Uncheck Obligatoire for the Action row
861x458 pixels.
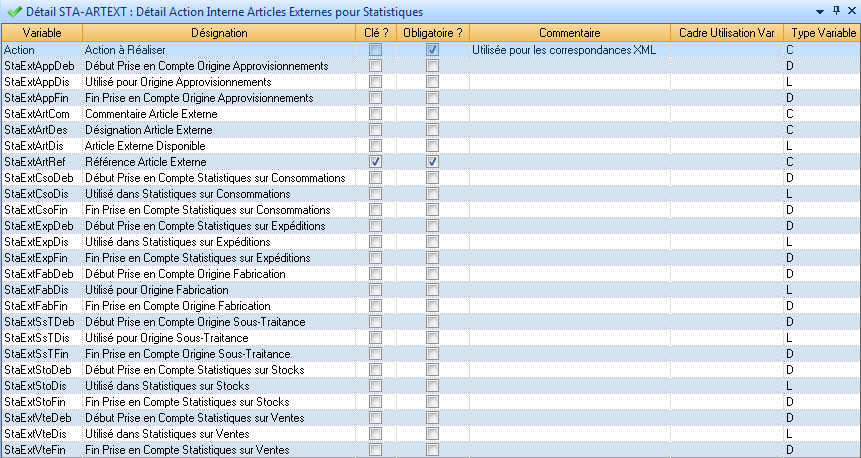432,50
